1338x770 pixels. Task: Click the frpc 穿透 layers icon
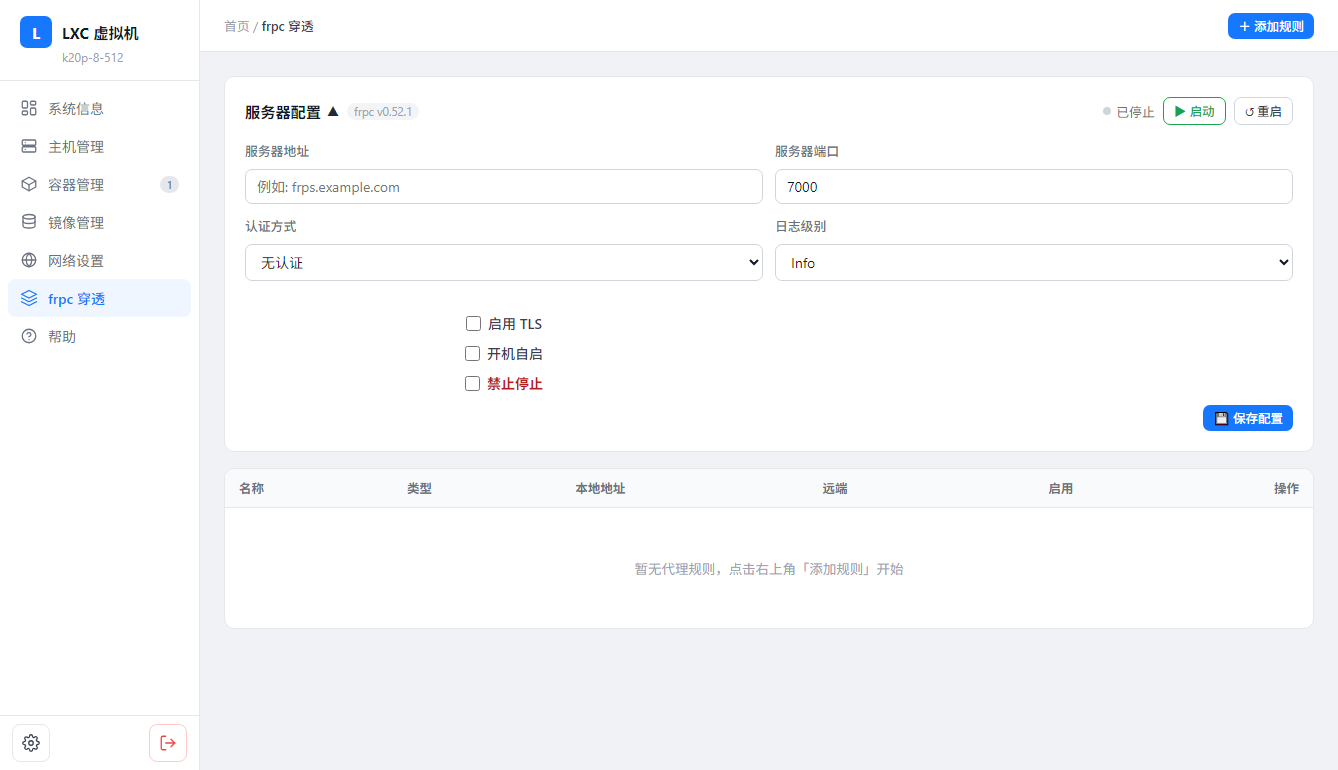point(29,298)
